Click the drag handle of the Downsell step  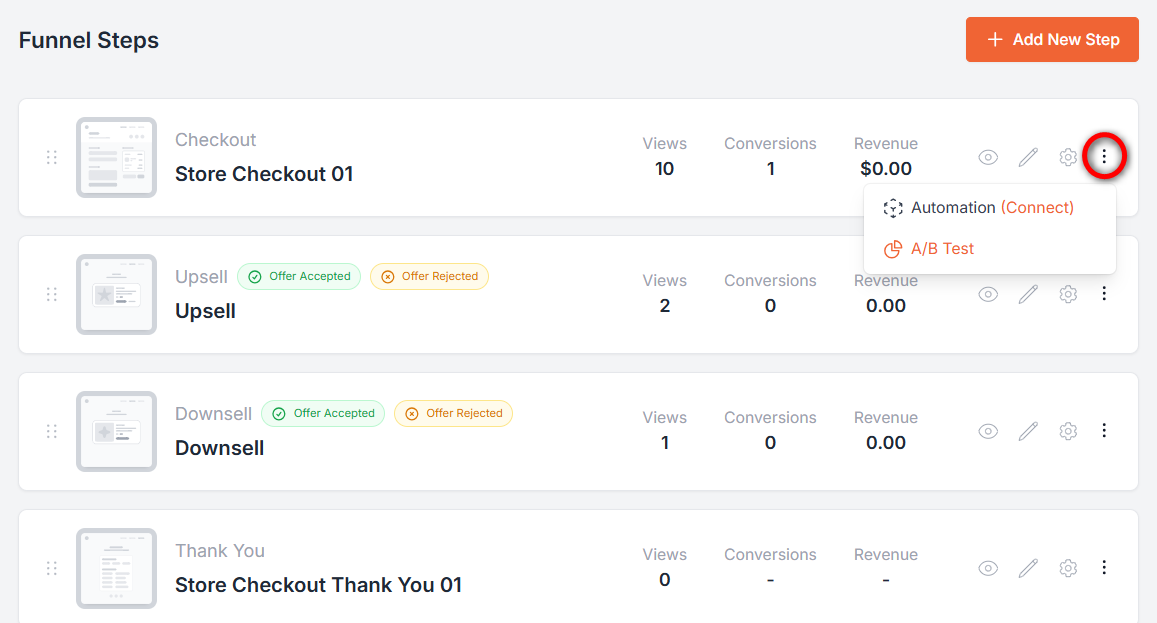pos(52,431)
